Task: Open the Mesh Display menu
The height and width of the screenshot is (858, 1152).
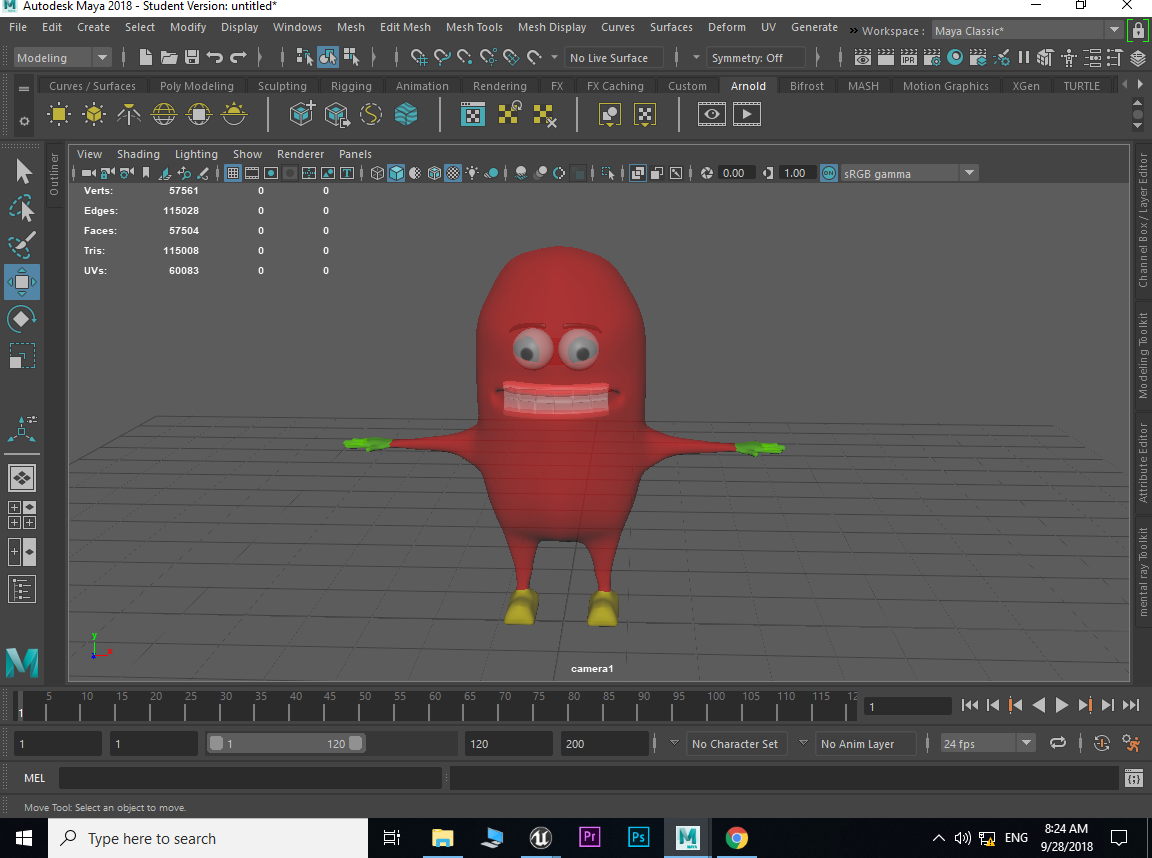Action: coord(552,27)
